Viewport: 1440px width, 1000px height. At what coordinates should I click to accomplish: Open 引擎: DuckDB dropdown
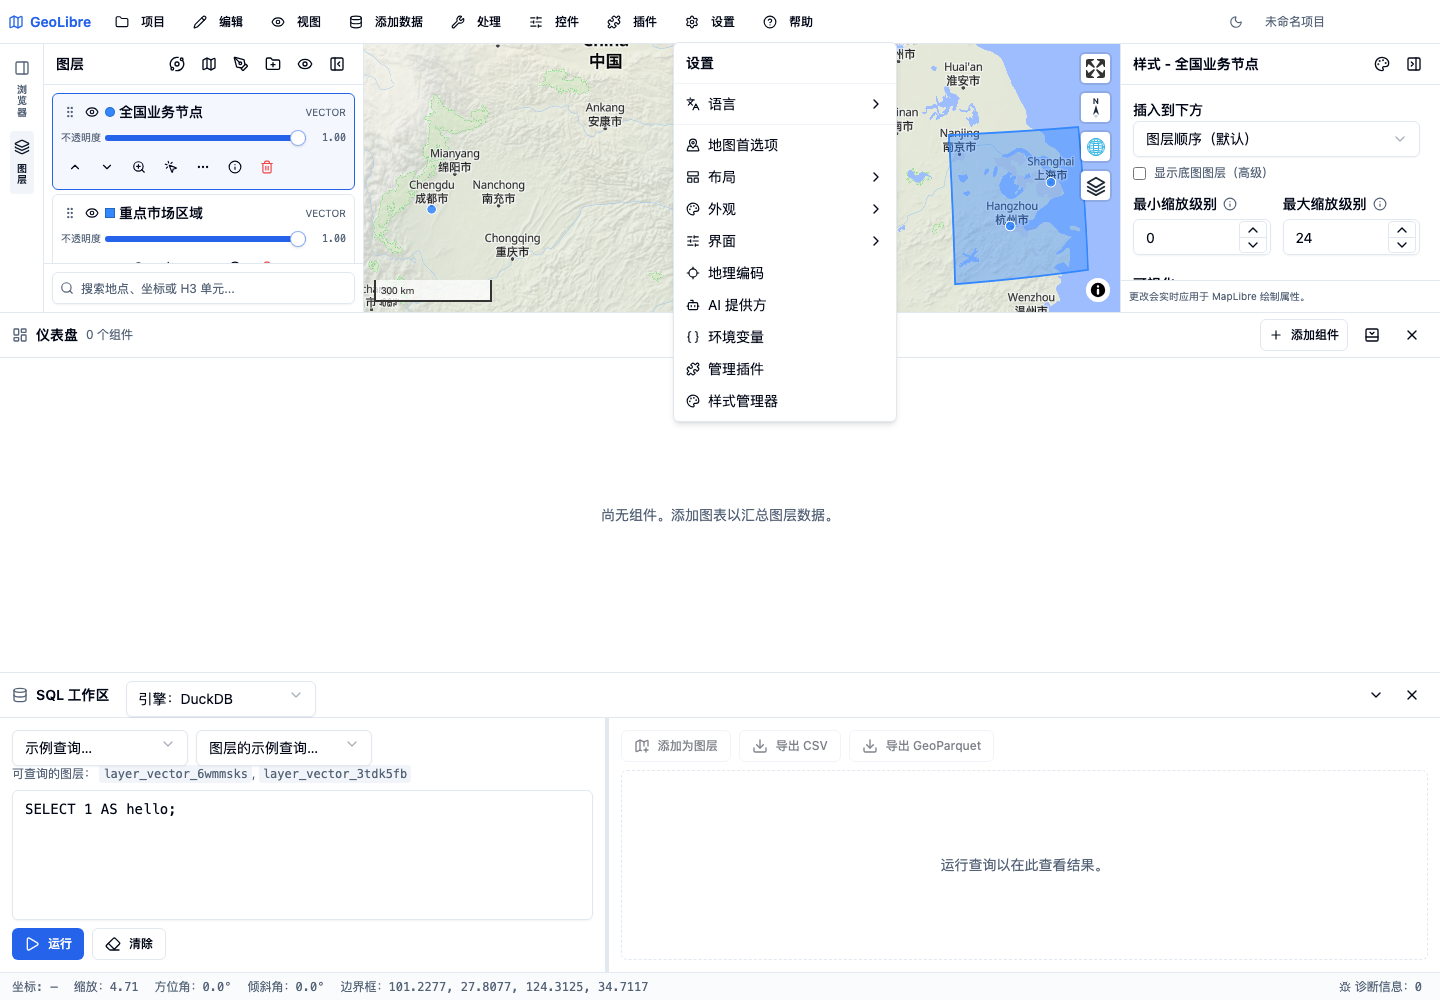[x=221, y=699]
